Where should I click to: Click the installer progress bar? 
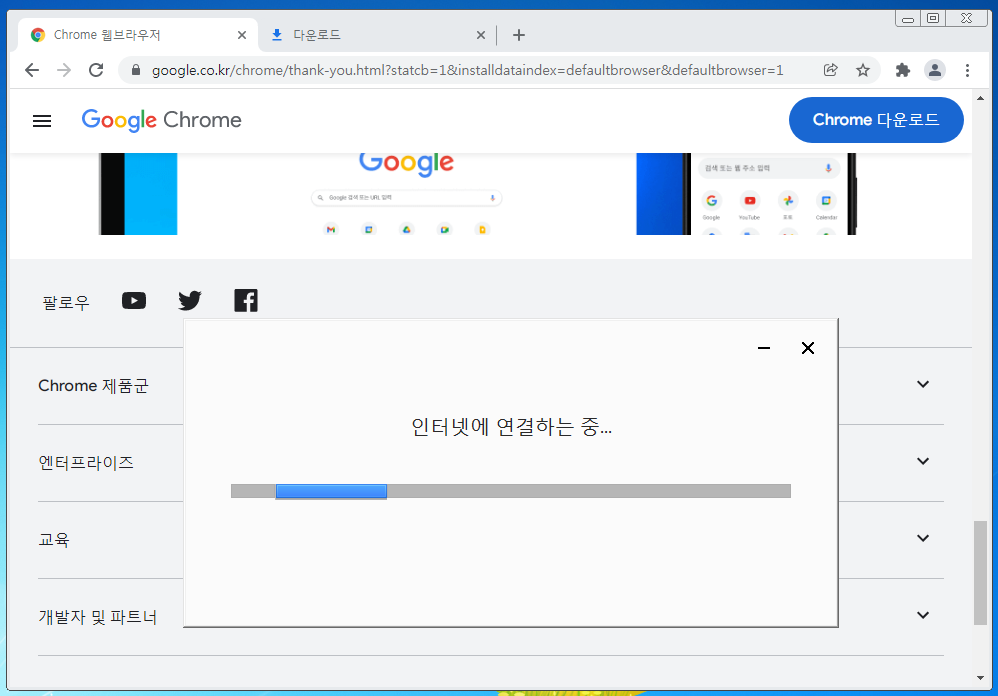(510, 491)
